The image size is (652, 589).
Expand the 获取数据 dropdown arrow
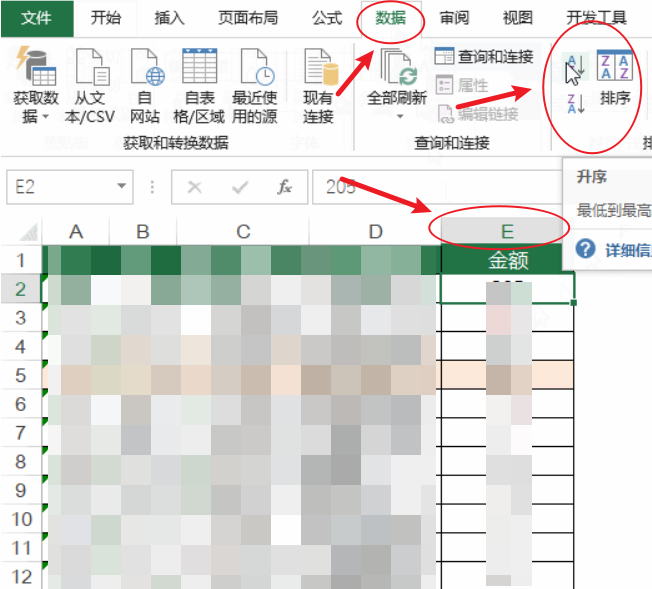45,117
